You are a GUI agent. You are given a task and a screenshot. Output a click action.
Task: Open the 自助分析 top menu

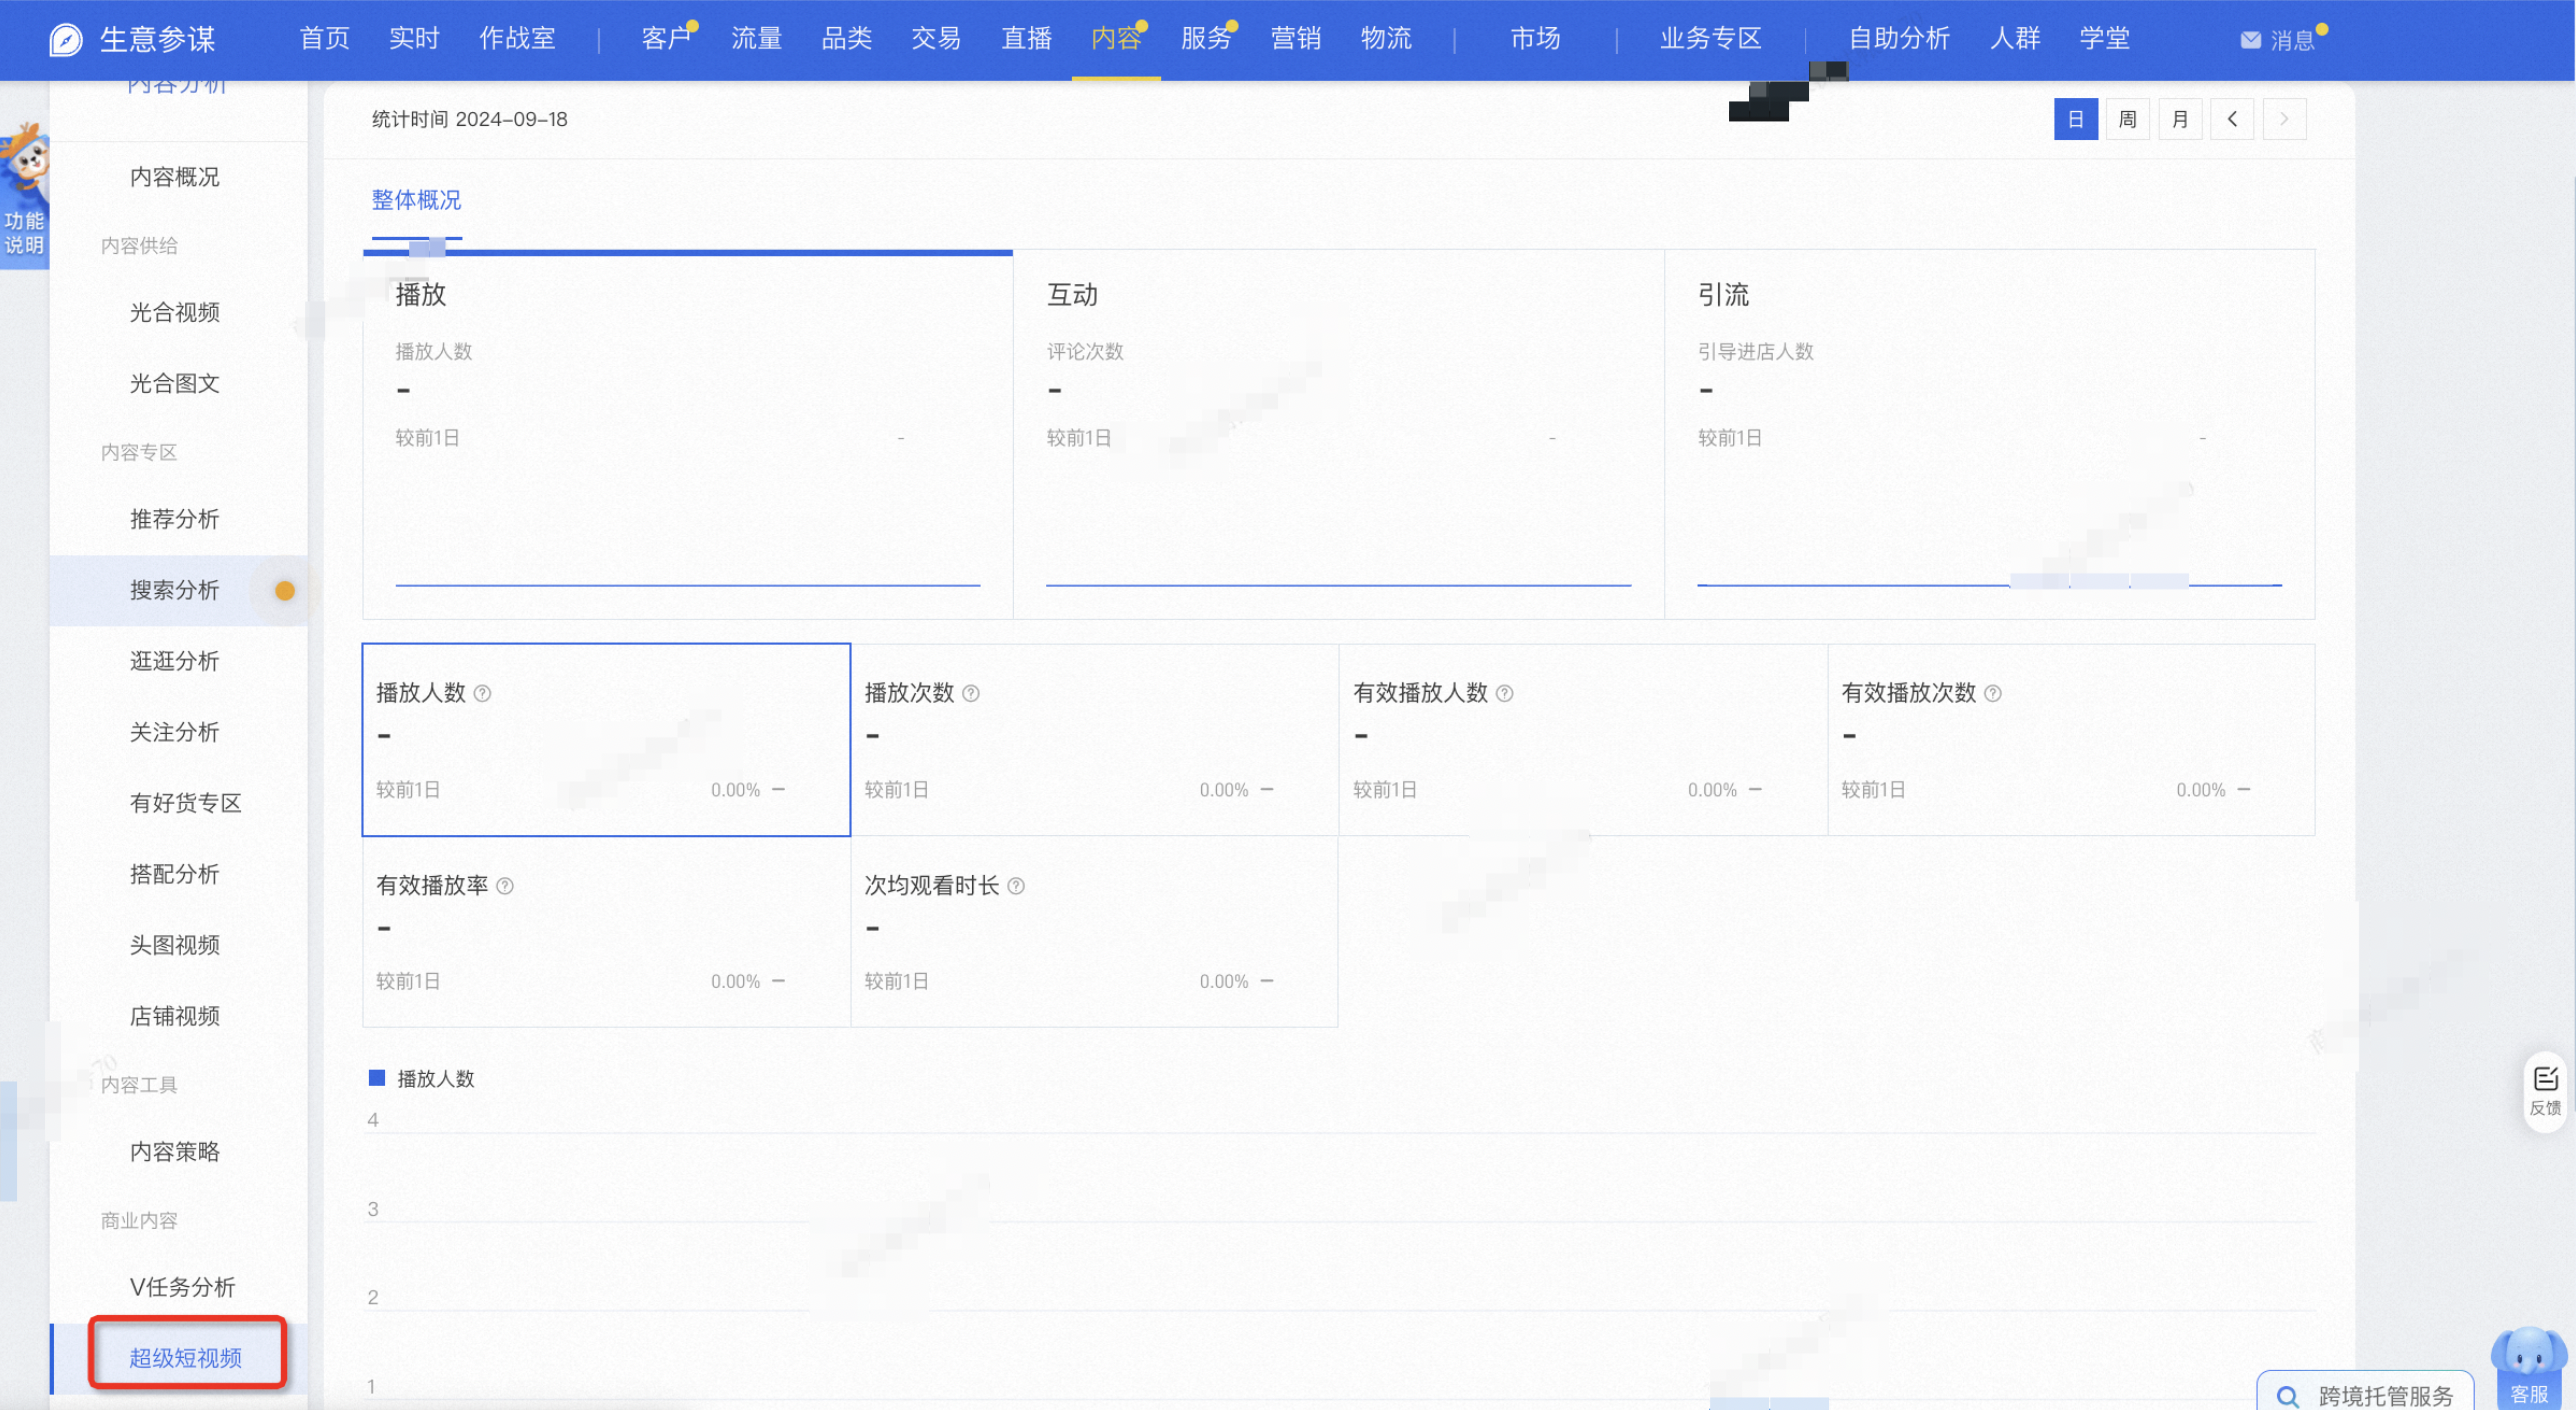point(1899,38)
